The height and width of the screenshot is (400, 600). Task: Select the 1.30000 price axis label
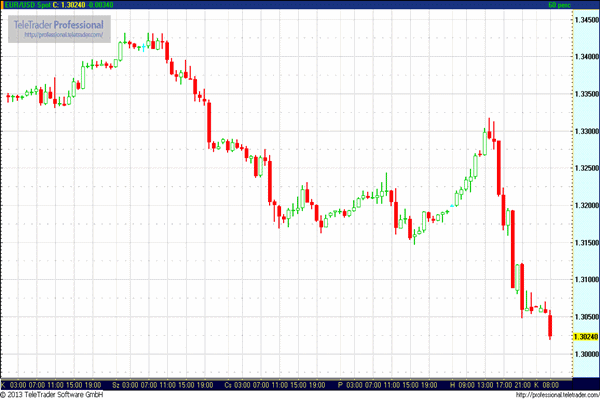pos(585,356)
